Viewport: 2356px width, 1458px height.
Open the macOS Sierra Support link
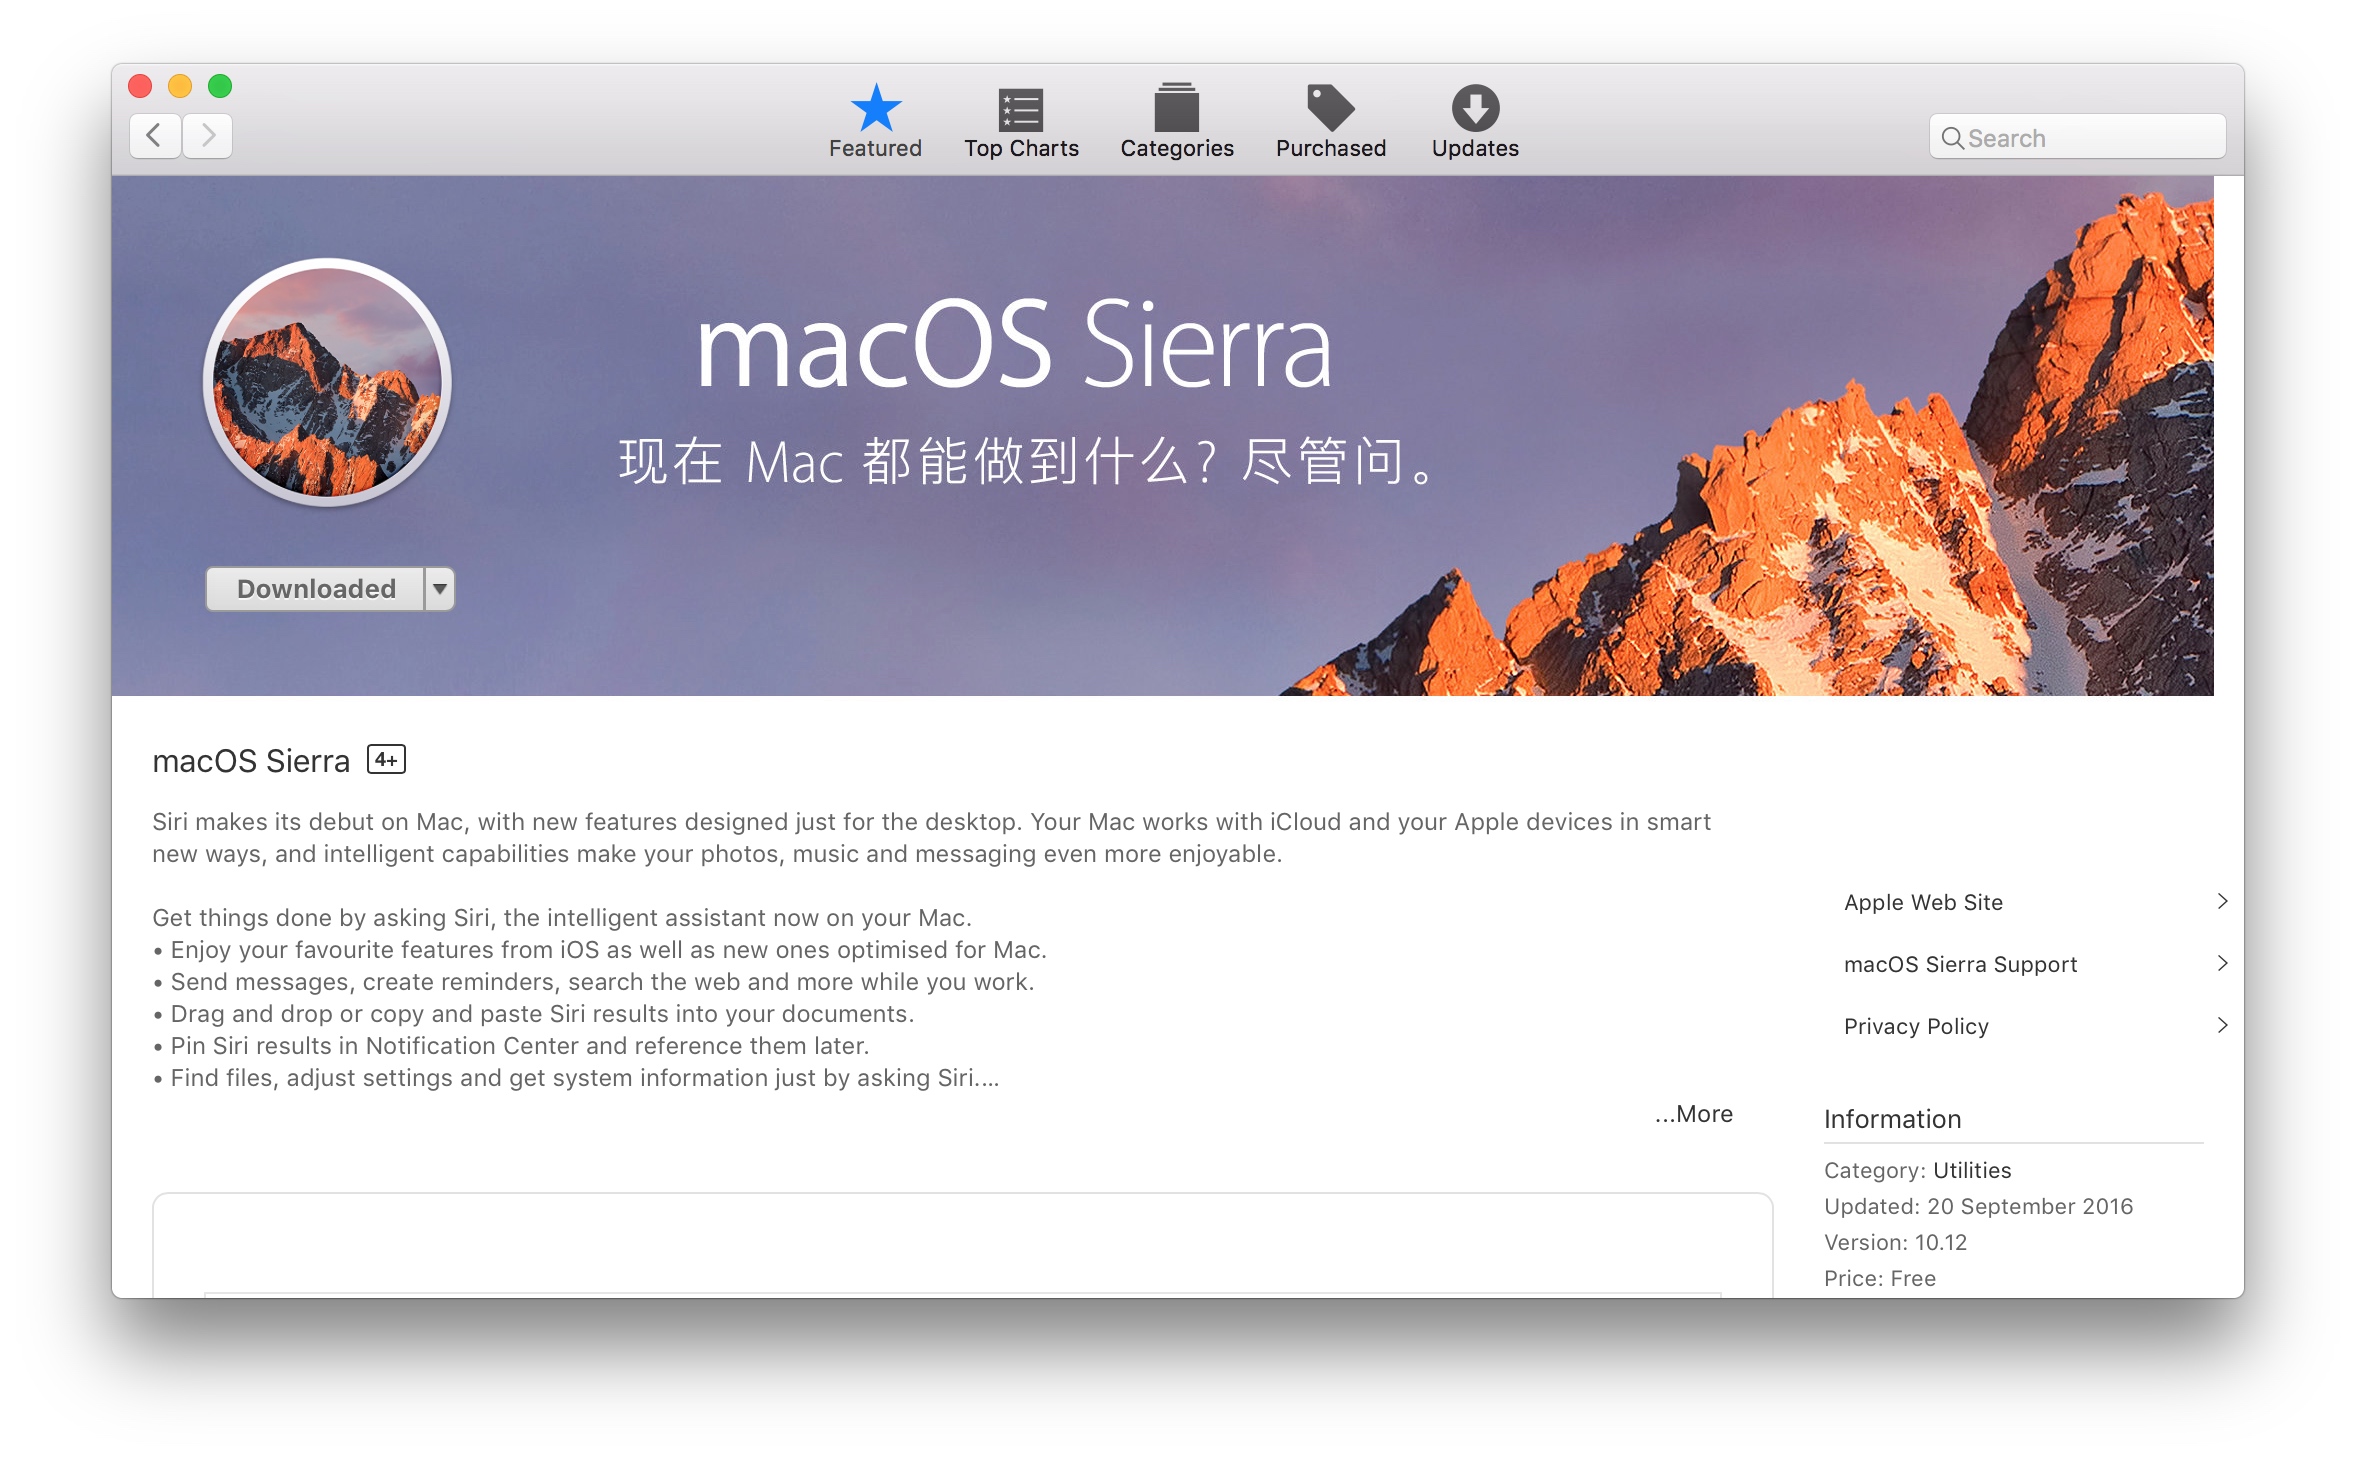(x=1960, y=964)
